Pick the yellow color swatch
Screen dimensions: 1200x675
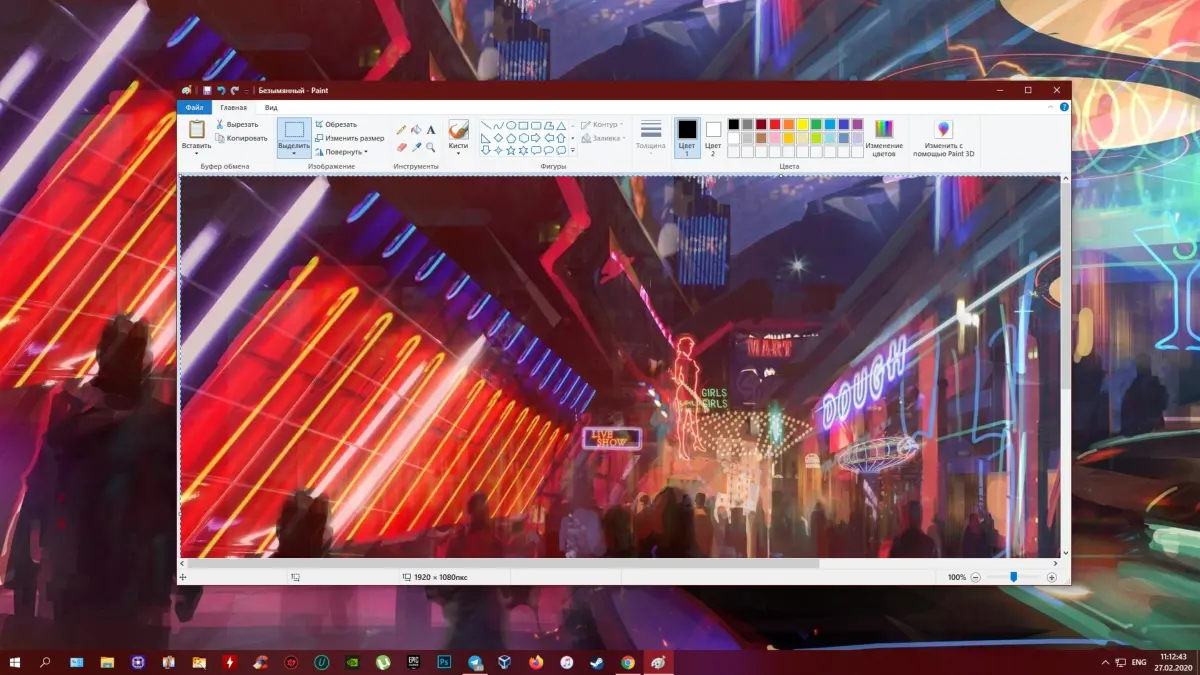(802, 124)
